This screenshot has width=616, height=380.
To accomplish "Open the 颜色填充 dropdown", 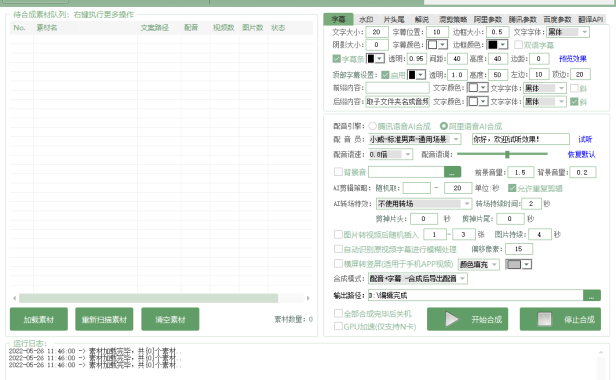I will pos(478,264).
